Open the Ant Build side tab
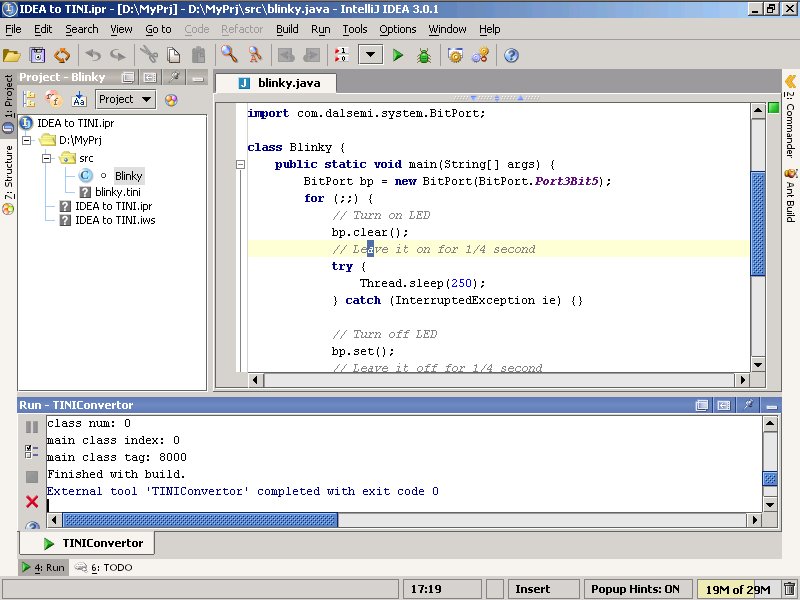The width and height of the screenshot is (800, 600). 790,195
